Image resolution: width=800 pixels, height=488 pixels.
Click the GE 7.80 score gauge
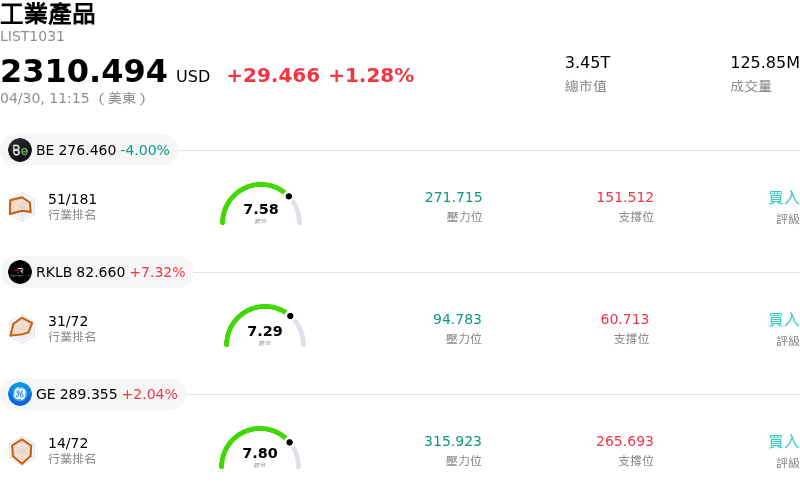260,450
